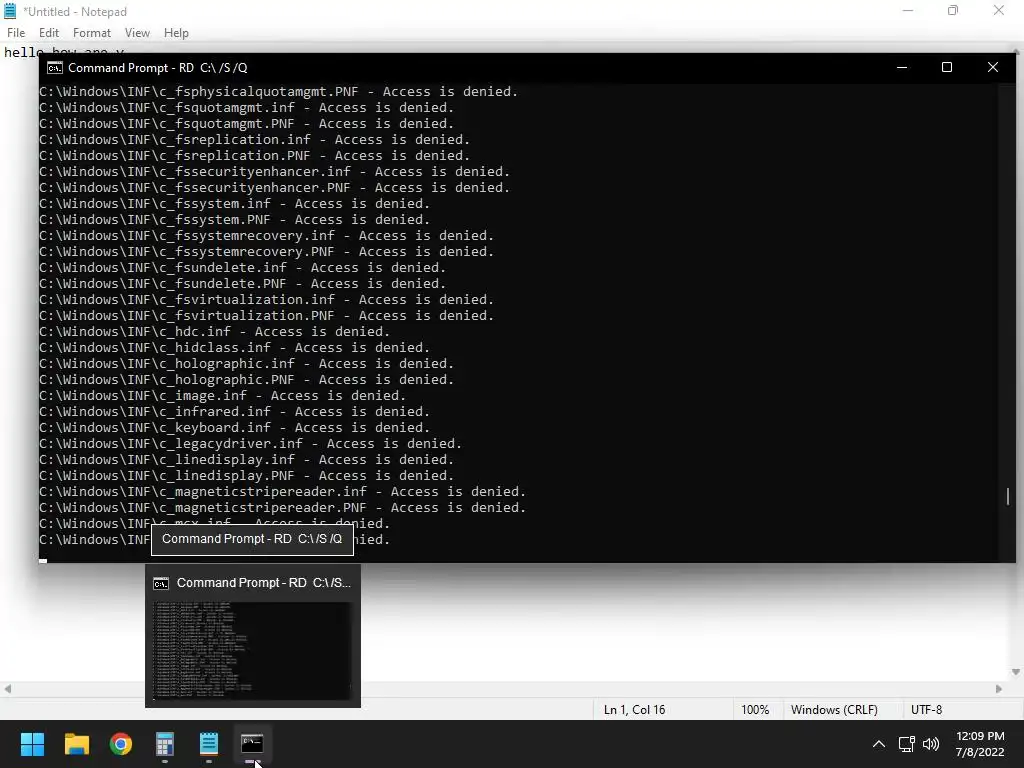Launch Google Chrome from taskbar
The height and width of the screenshot is (768, 1024).
point(121,744)
